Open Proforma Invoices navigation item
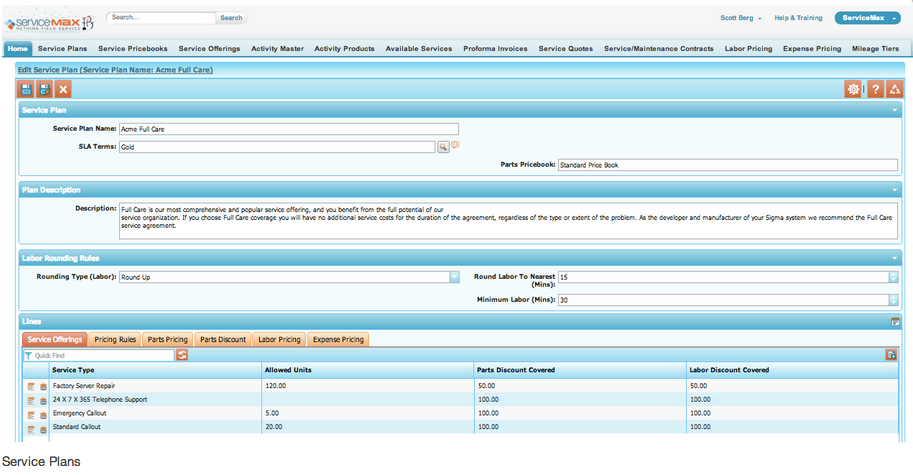 (x=496, y=49)
